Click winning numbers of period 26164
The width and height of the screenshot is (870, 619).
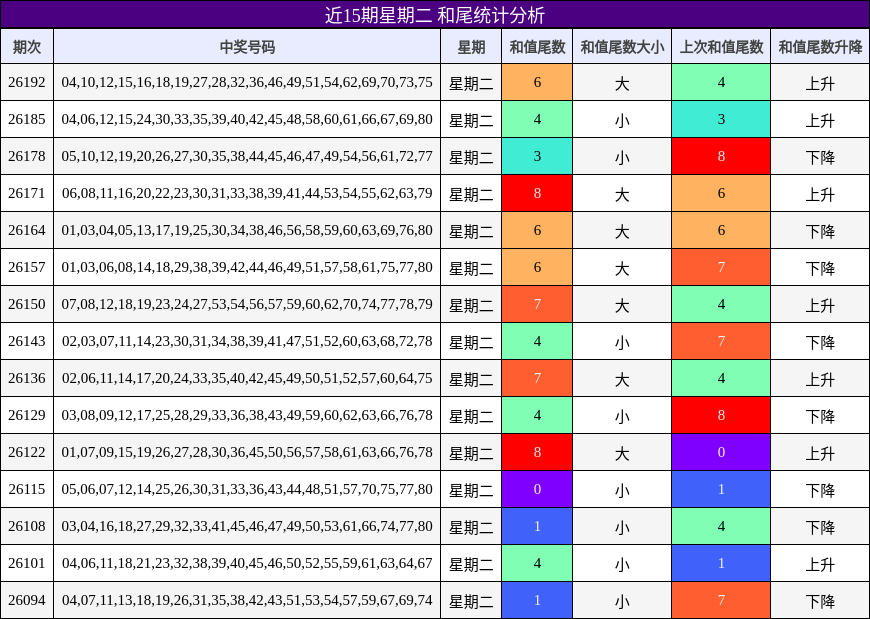[247, 230]
